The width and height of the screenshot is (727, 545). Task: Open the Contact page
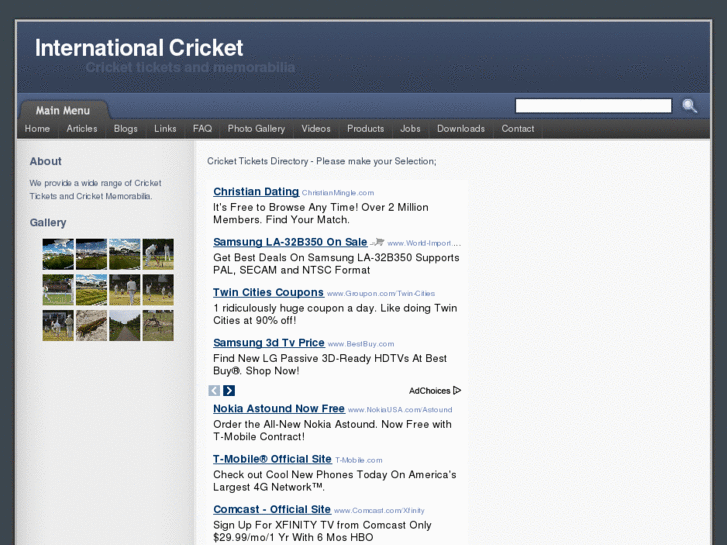point(517,129)
